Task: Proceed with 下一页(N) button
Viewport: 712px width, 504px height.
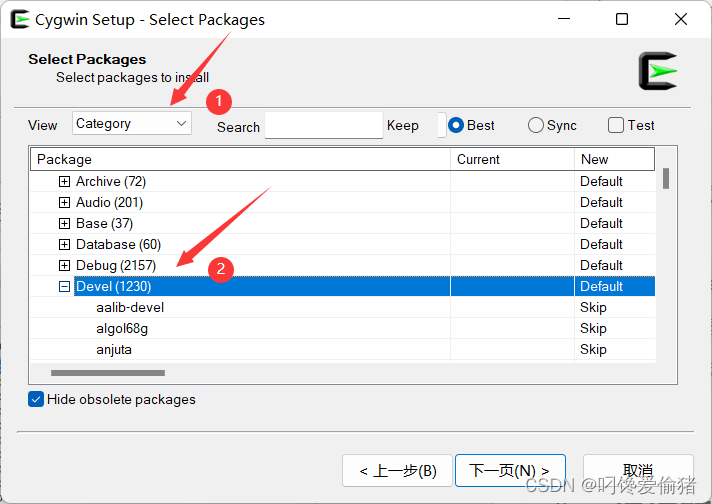Action: pos(510,470)
